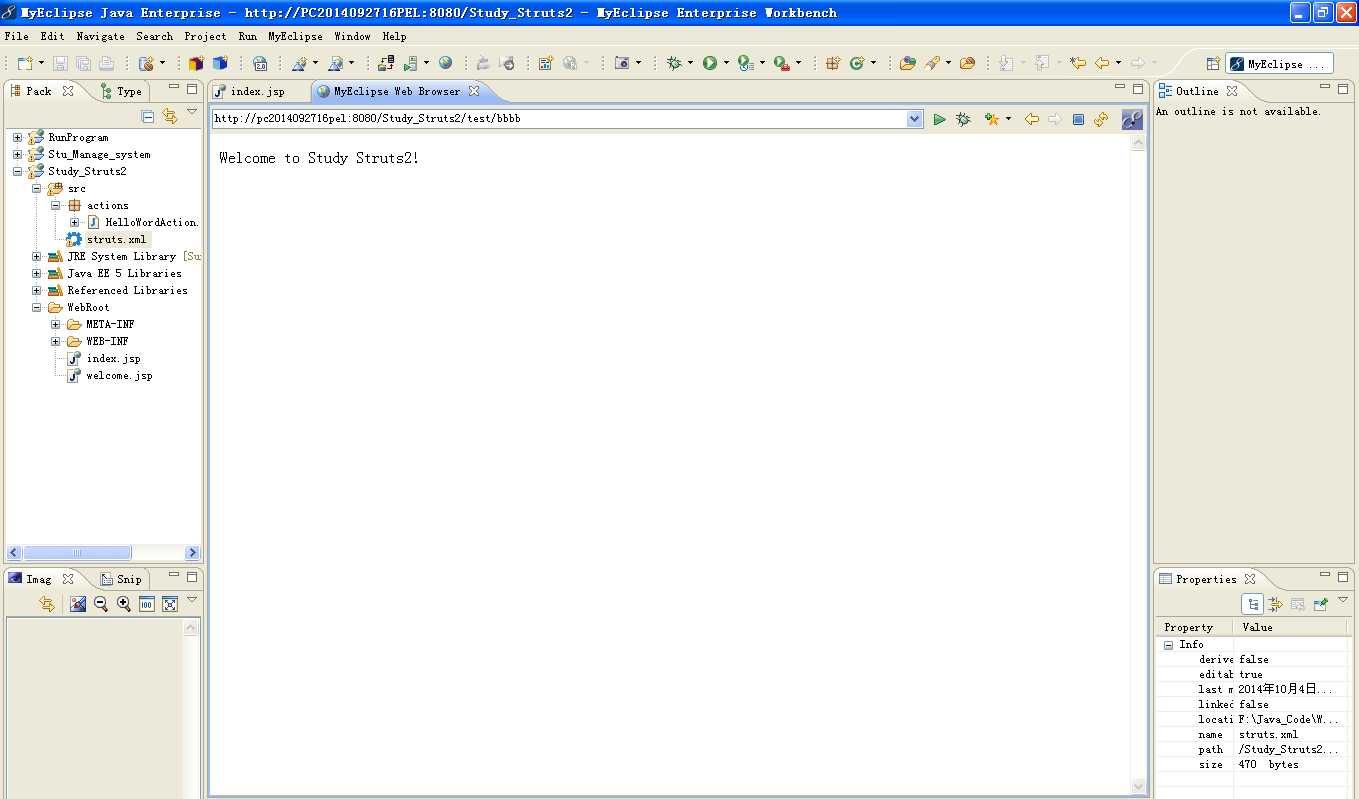Click the Run External Tools toolbar icon
The height and width of the screenshot is (799, 1359).
(x=780, y=63)
